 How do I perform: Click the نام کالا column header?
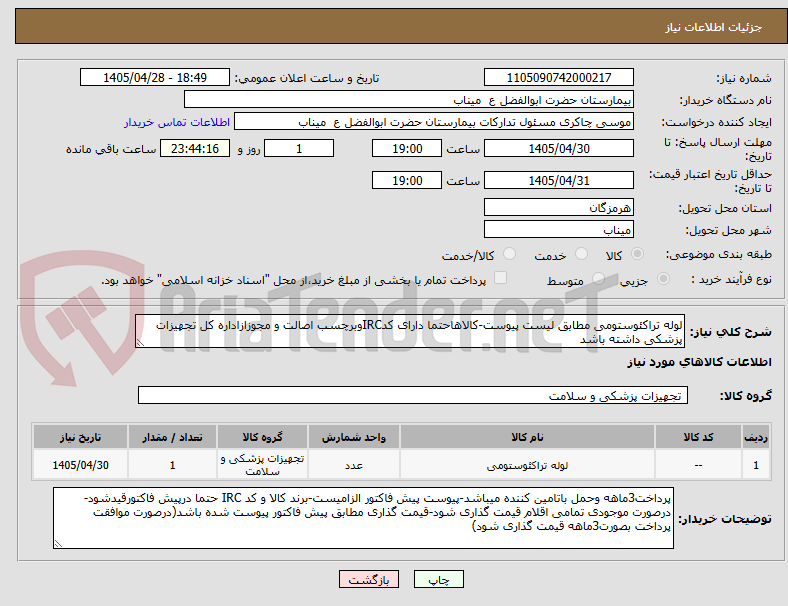(x=527, y=437)
